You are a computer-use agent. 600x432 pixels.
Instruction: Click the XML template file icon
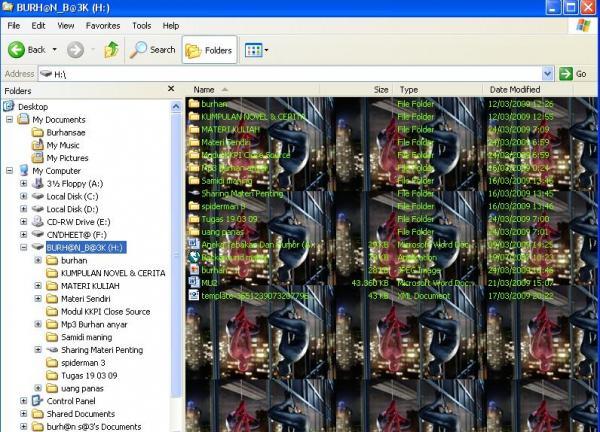(194, 295)
